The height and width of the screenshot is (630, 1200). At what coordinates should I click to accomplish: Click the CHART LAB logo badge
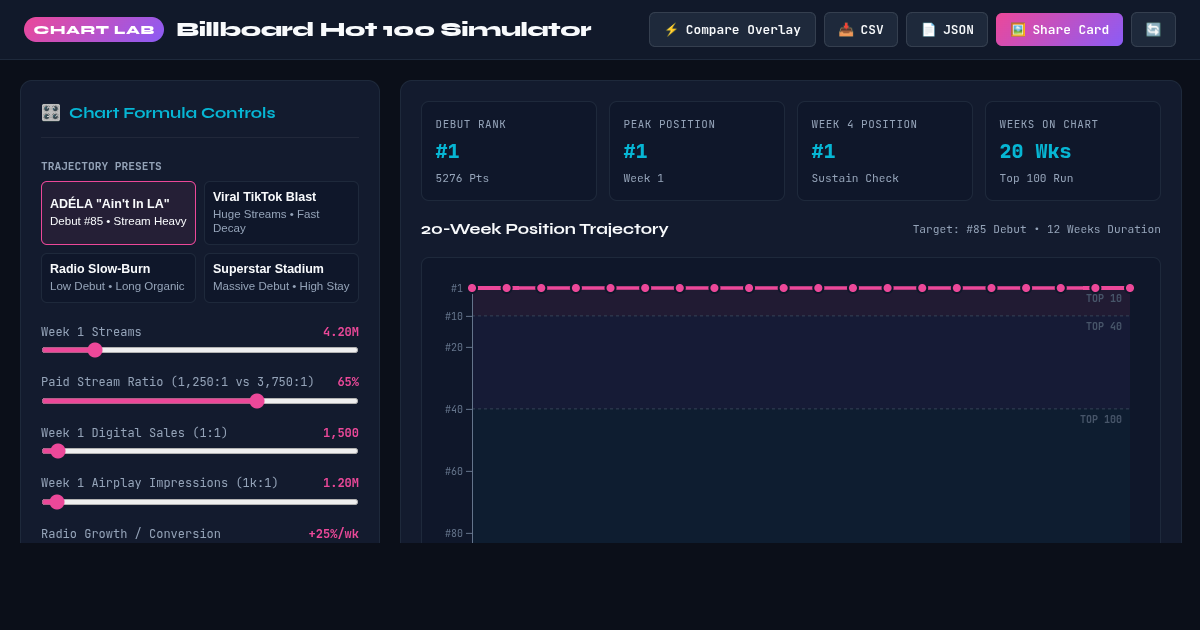[94, 30]
